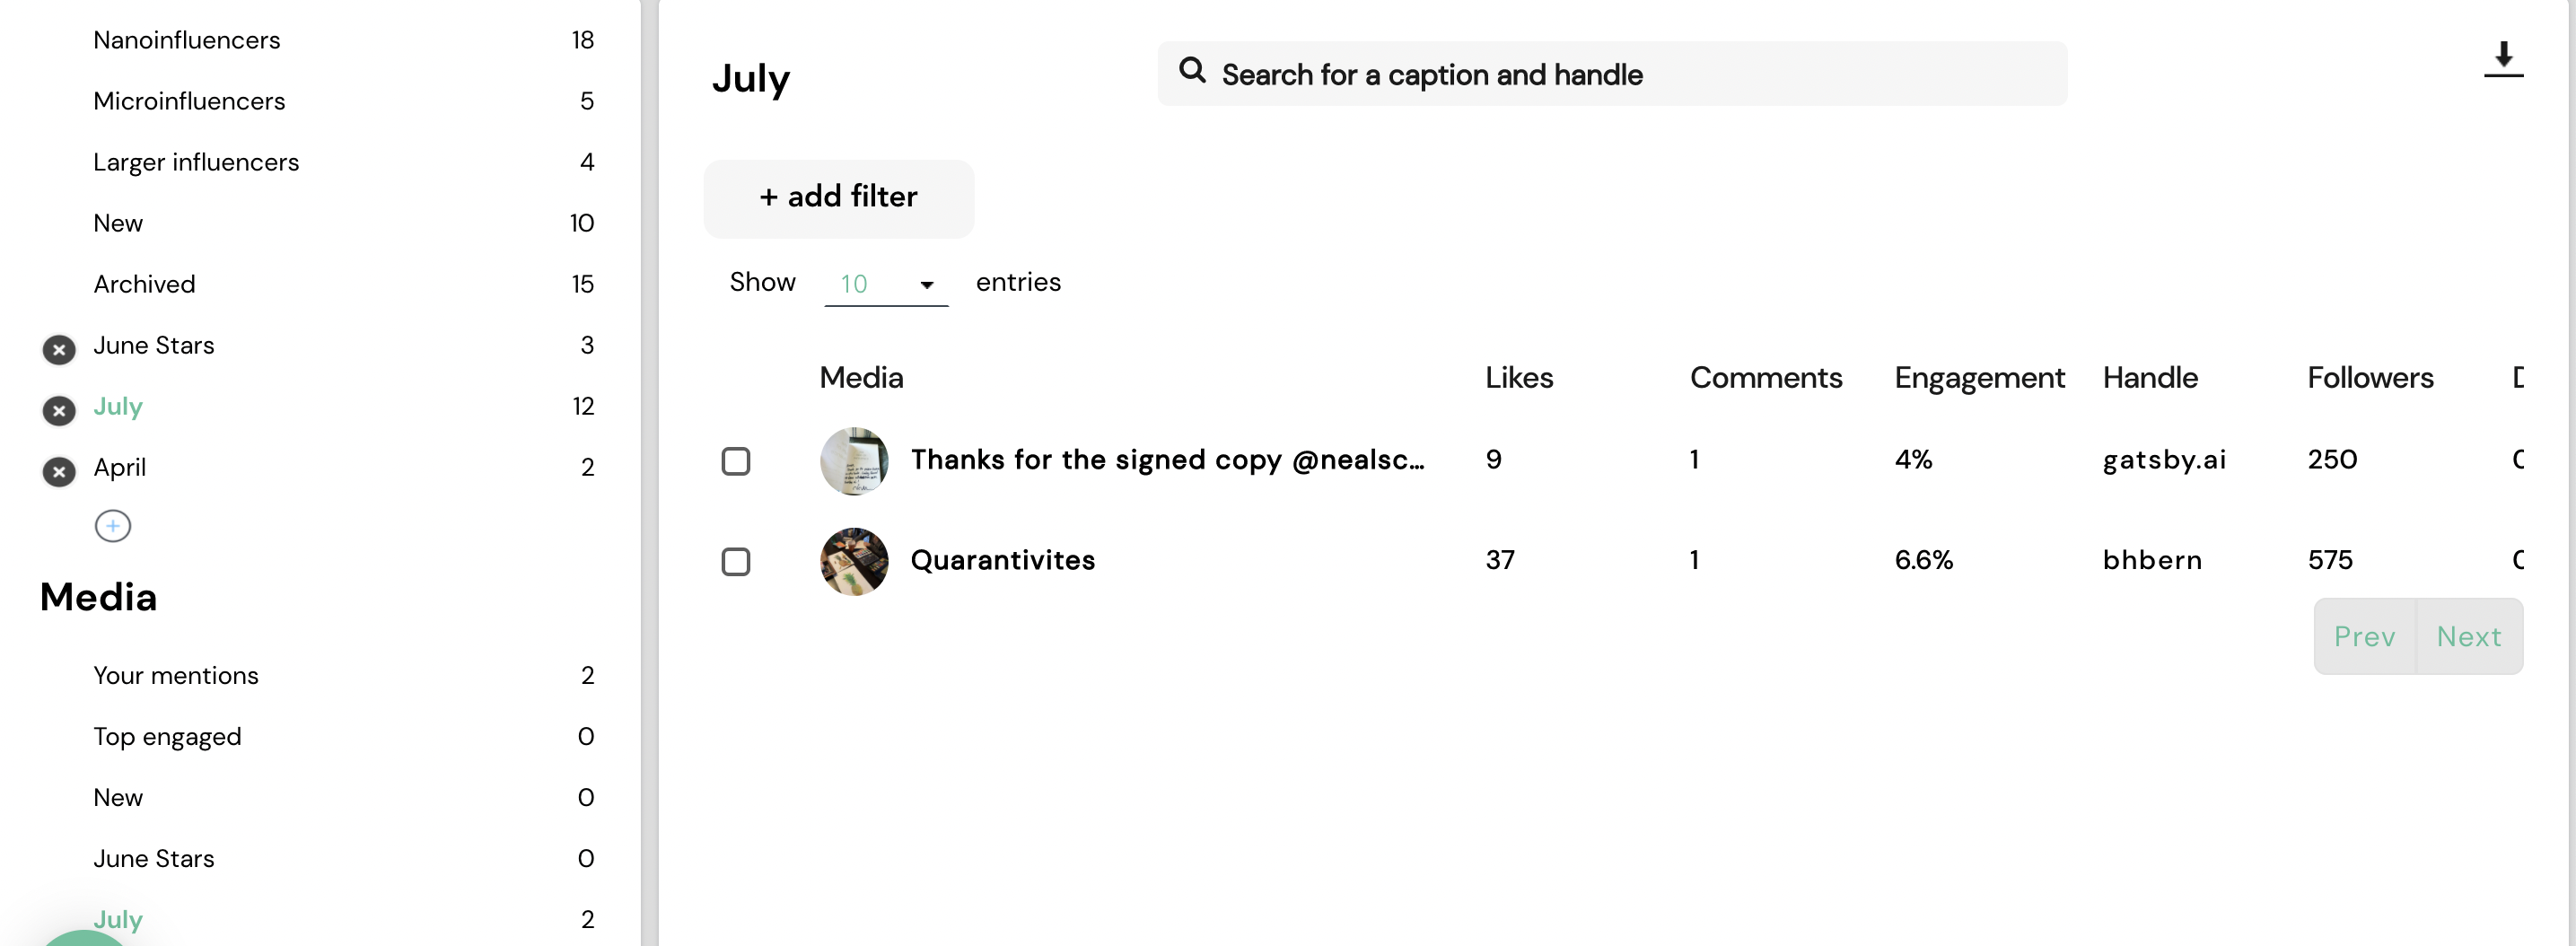Open the signed copy post thumbnail
The width and height of the screenshot is (2576, 946).
click(854, 461)
